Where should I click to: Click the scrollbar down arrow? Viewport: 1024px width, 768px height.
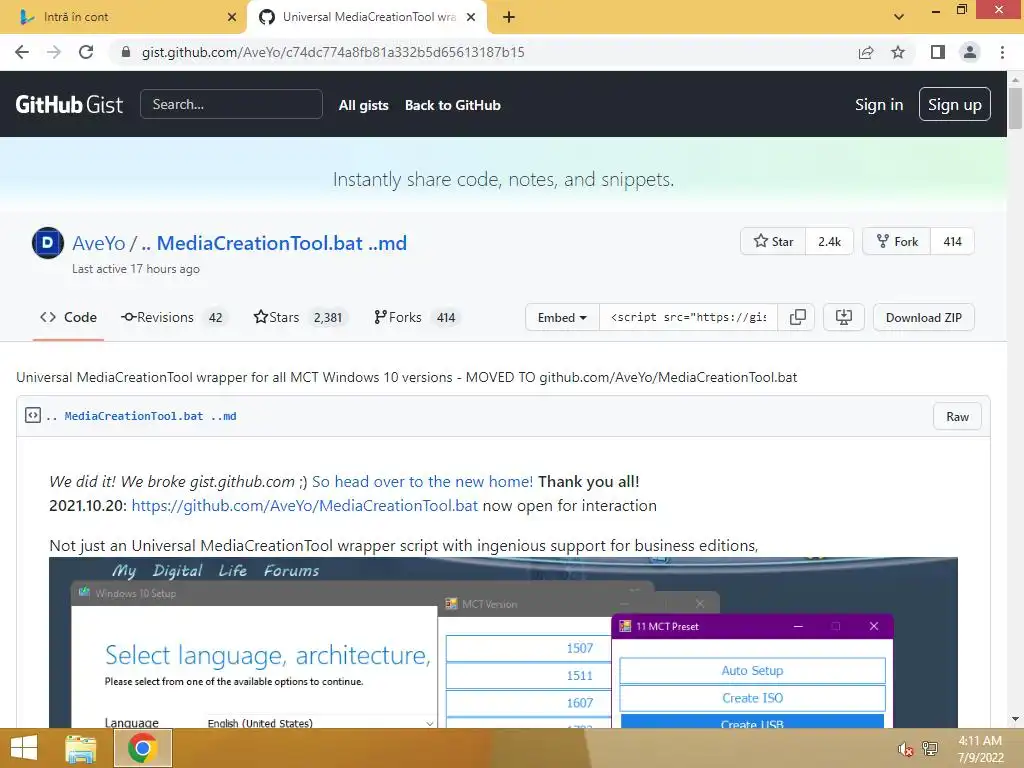[1015, 719]
